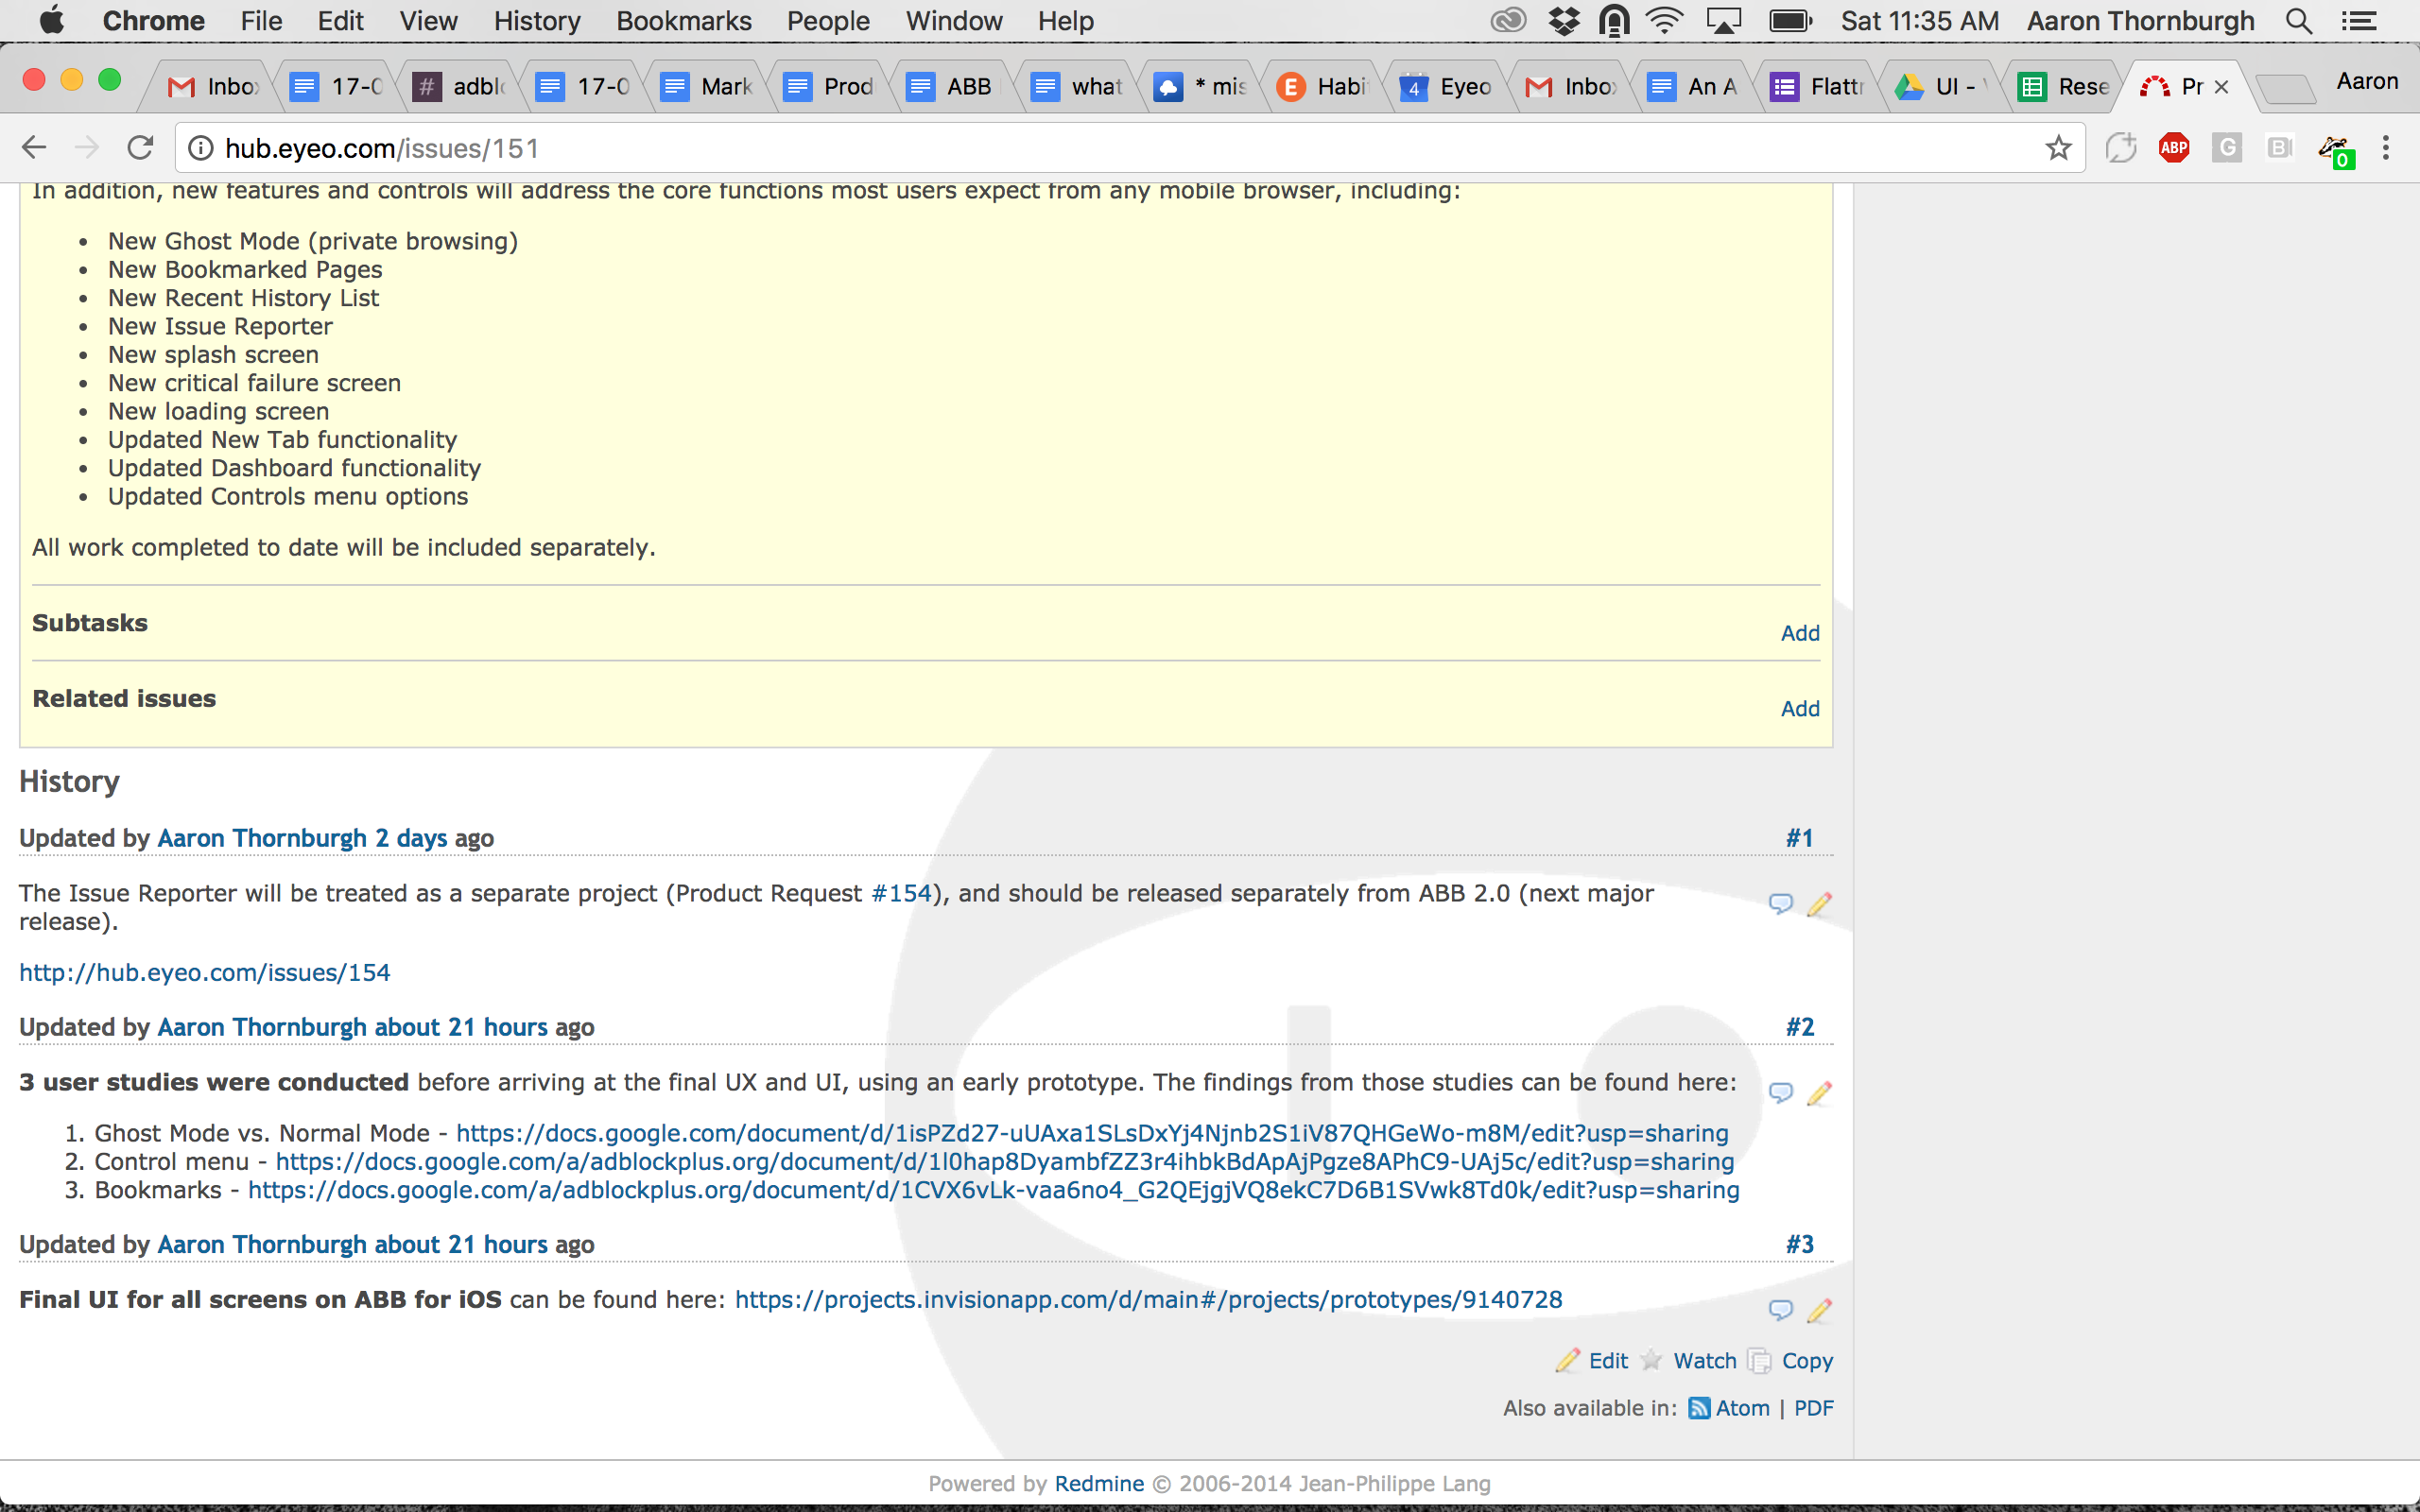Click the Edit link at the bottom of the issue
Viewport: 2420px width, 1512px height.
(x=1608, y=1361)
